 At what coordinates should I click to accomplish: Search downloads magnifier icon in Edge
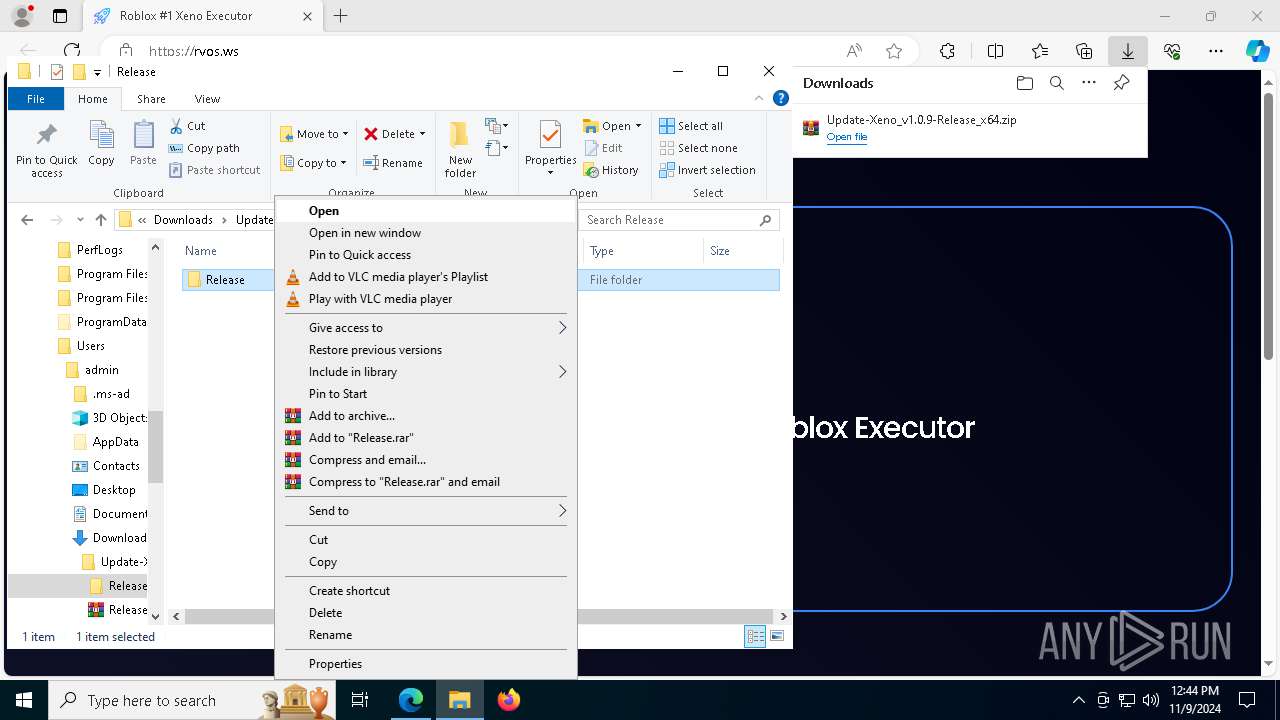[1056, 83]
